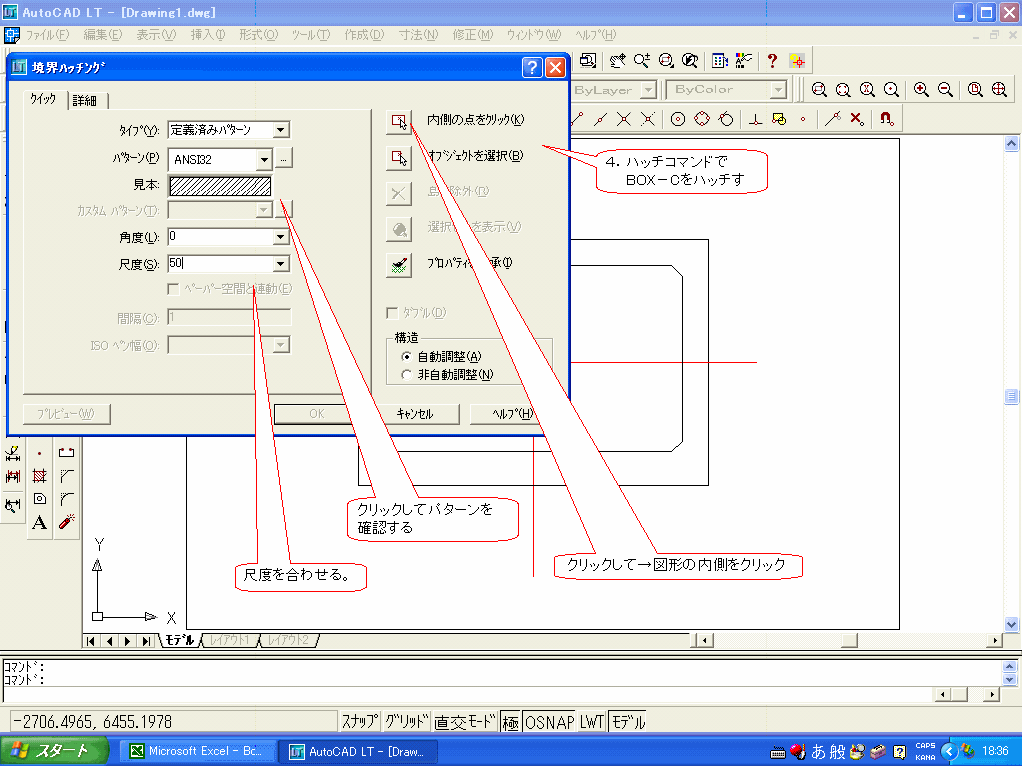Click the Zoom Out minus magnifier
The image size is (1023, 767).
pos(945,90)
